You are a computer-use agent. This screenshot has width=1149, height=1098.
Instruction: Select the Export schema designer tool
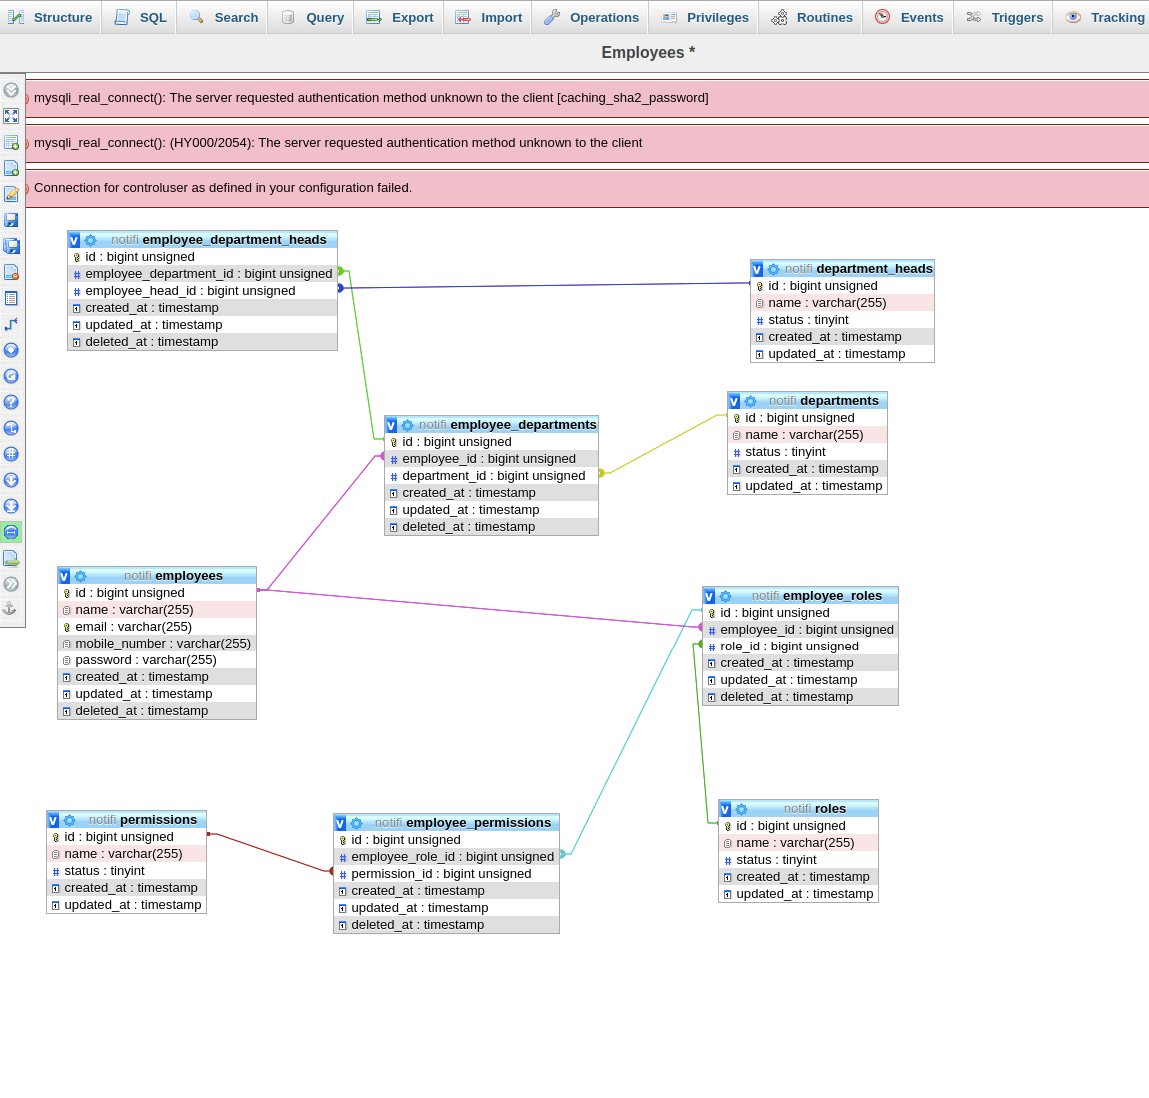[x=12, y=557]
